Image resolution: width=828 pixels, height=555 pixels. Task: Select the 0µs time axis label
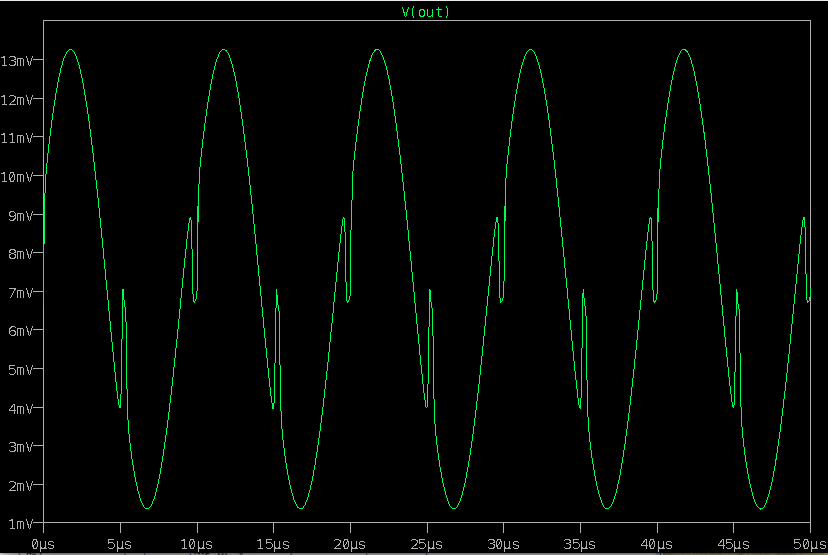tap(43, 544)
